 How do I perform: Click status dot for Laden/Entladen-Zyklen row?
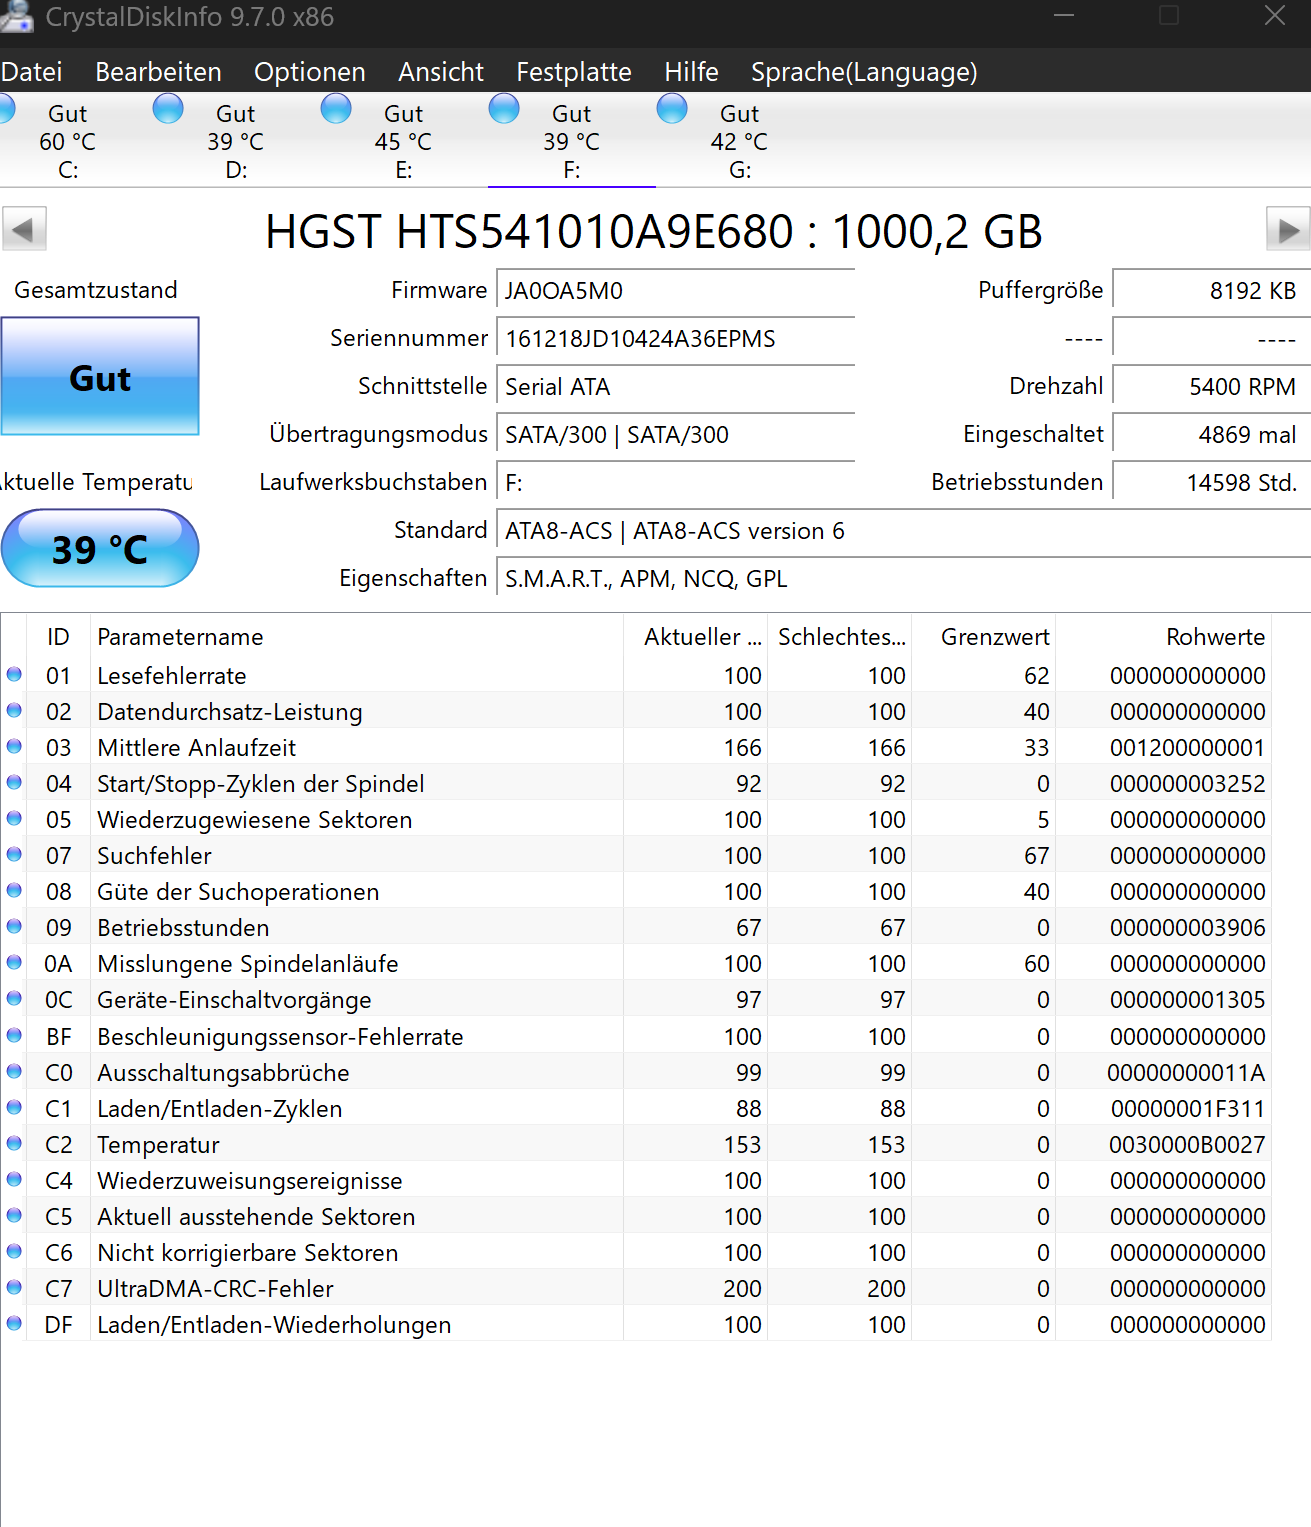pos(14,1107)
